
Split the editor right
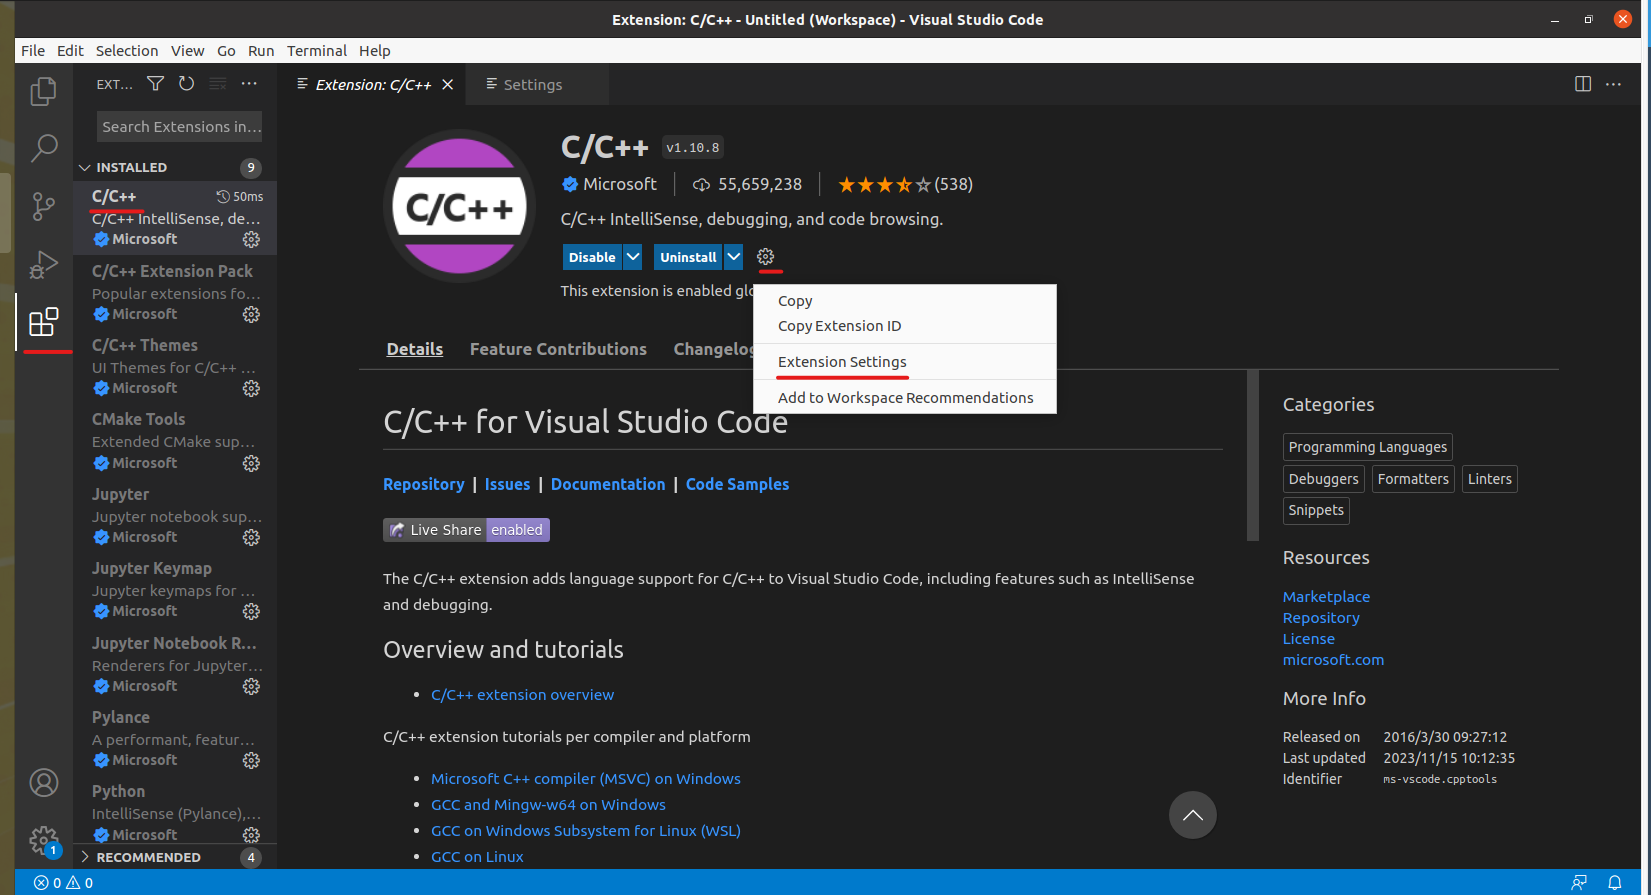[x=1583, y=84]
